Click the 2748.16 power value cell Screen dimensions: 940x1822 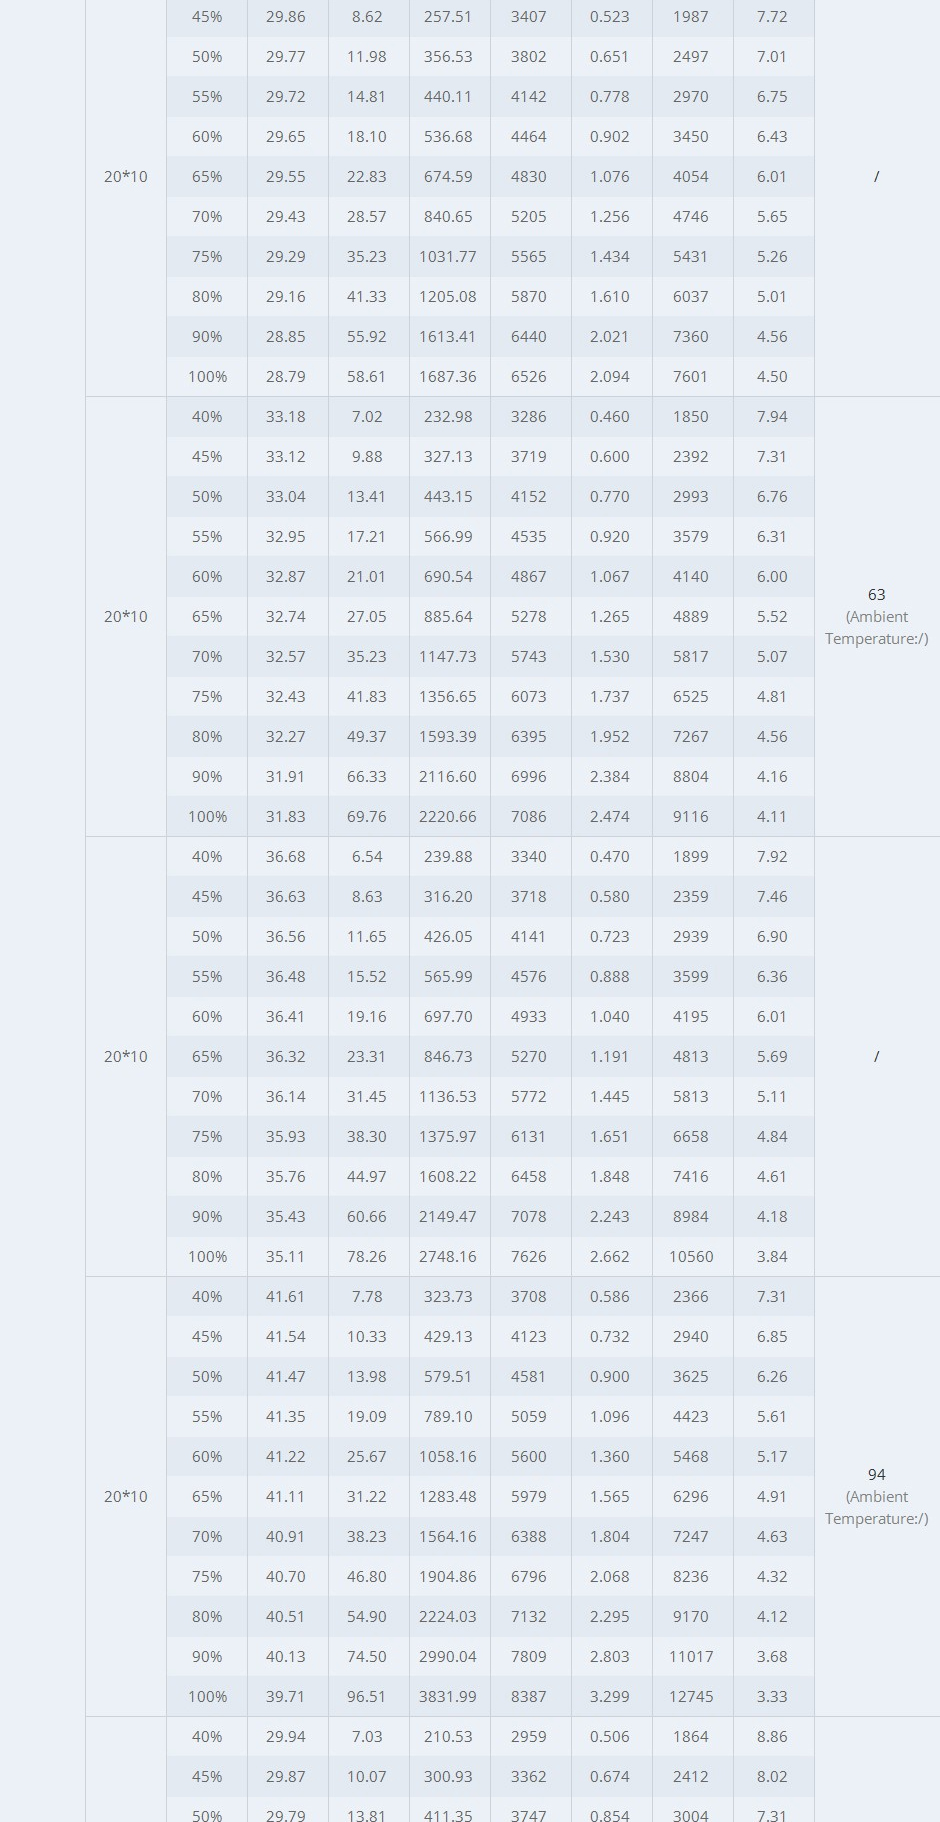click(x=448, y=1256)
